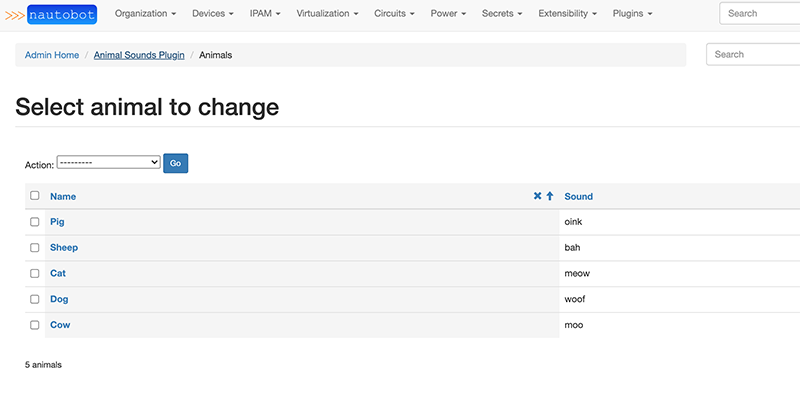
Task: Tick the checkbox for Pig
Action: coord(35,222)
